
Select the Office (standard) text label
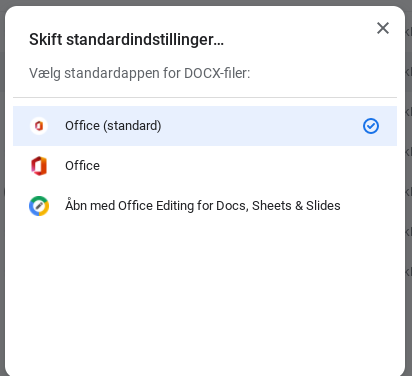point(113,126)
